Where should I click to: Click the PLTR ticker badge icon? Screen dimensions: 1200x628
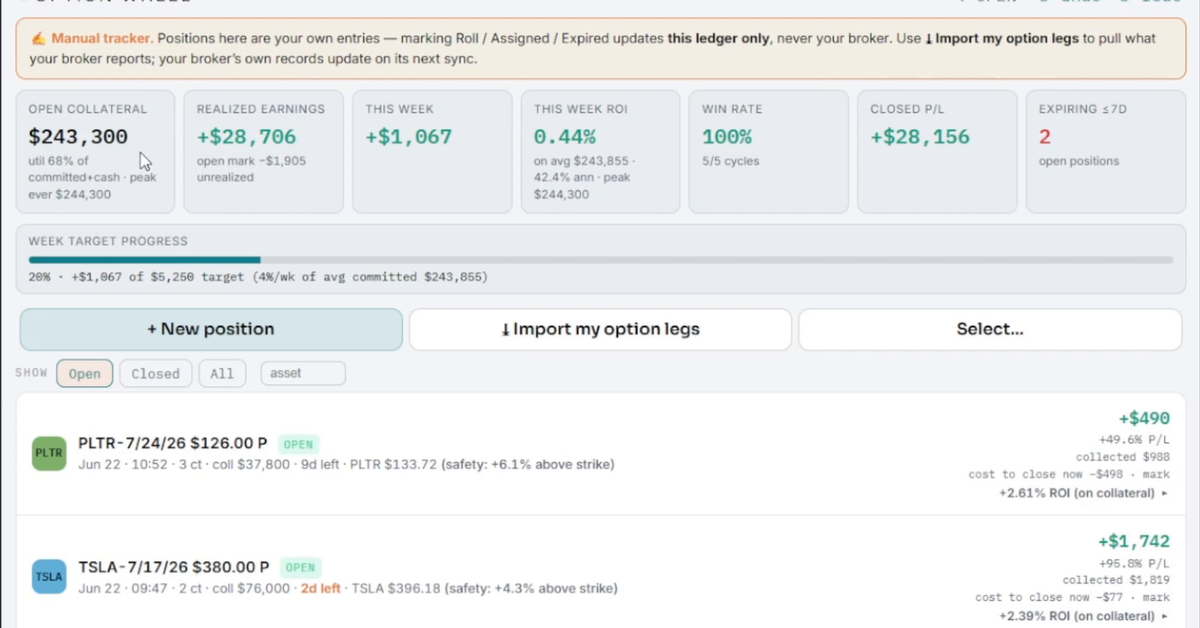(x=49, y=453)
